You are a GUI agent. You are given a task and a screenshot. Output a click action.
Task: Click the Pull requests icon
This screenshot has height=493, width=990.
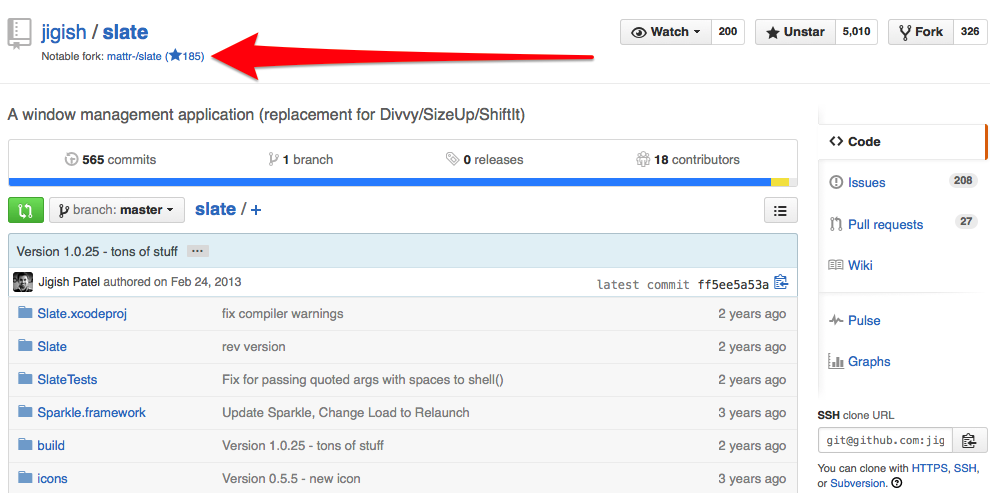point(836,224)
